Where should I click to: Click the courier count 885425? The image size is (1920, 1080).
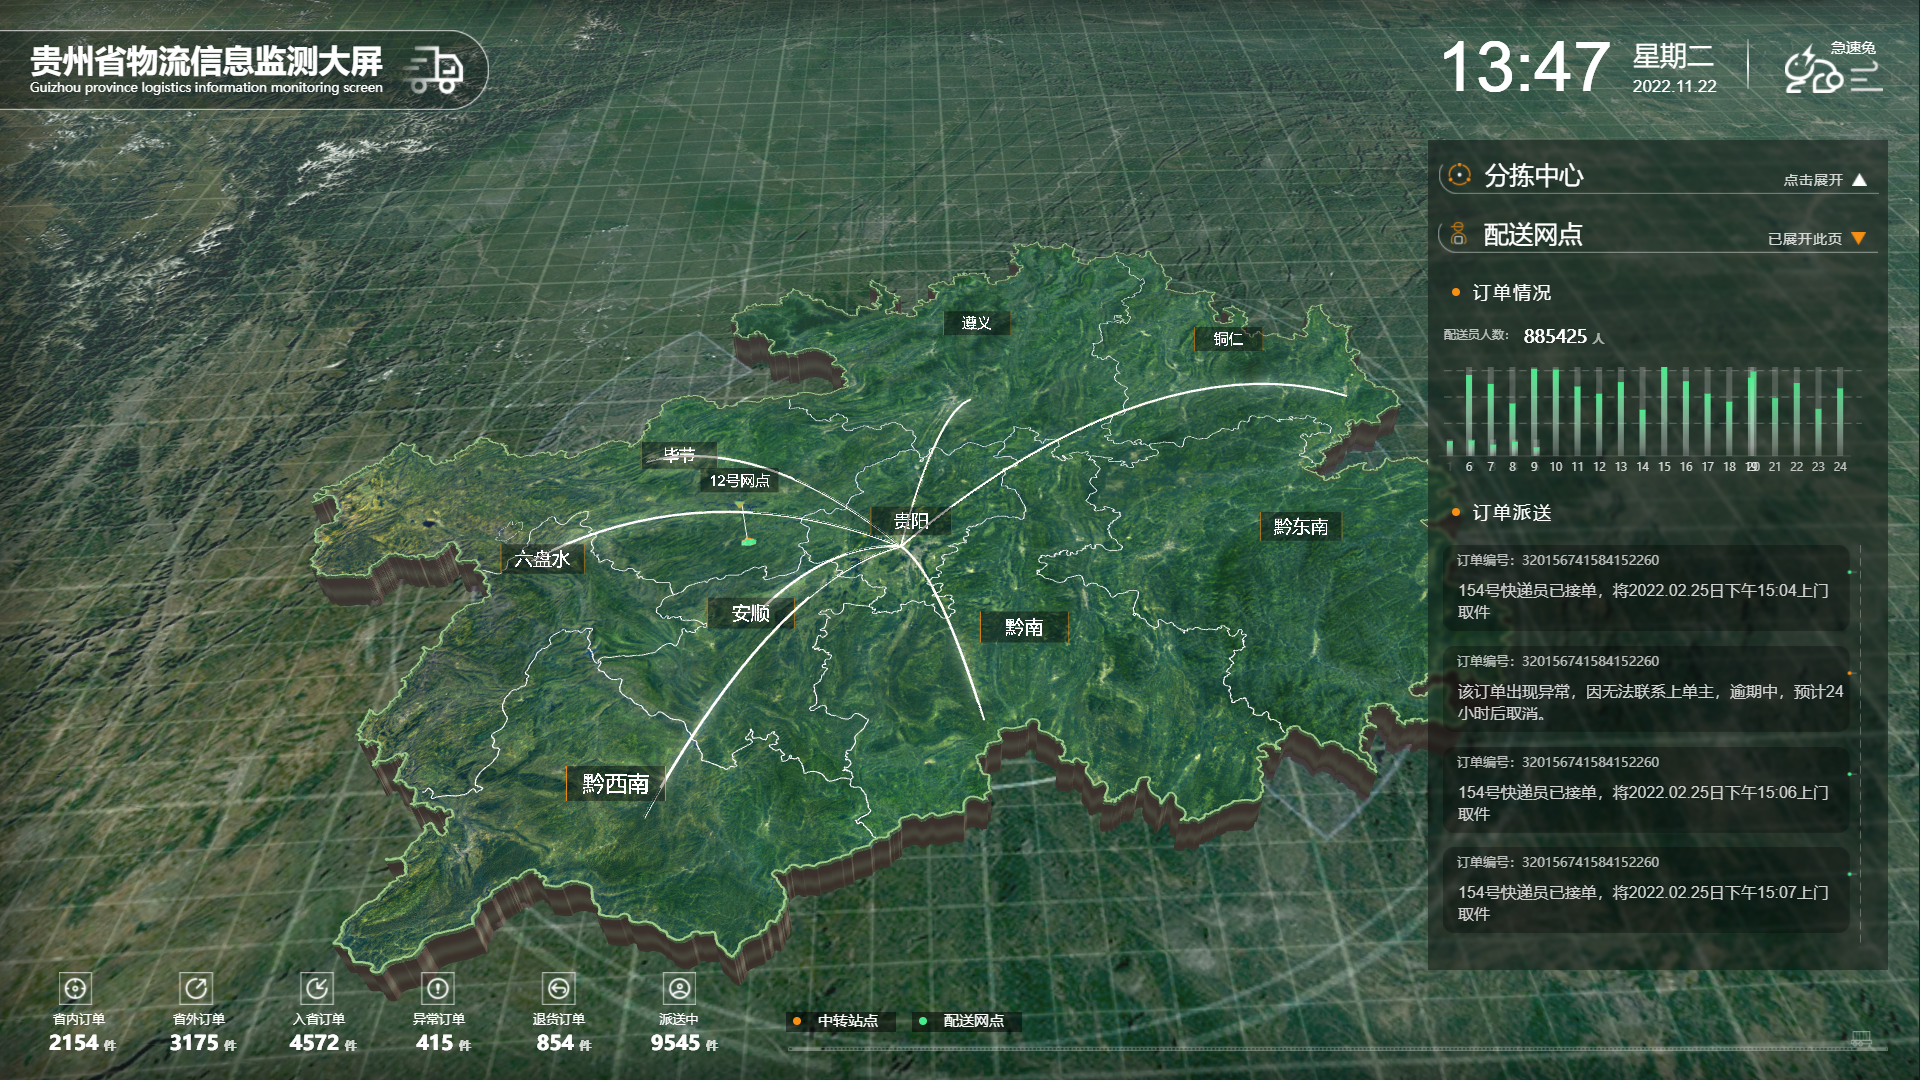tap(1555, 337)
